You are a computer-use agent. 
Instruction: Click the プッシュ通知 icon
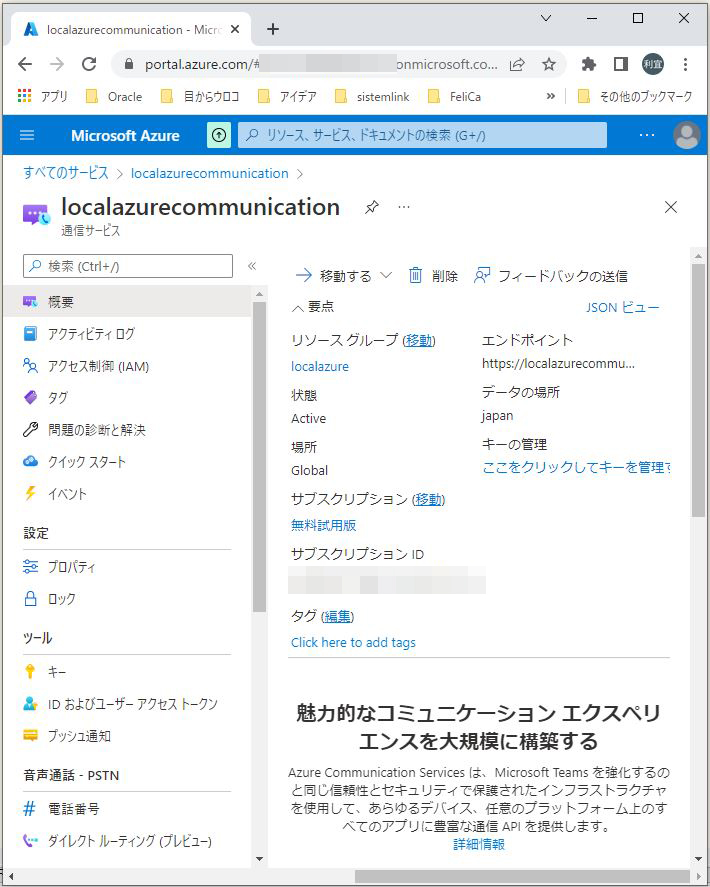pos(31,735)
